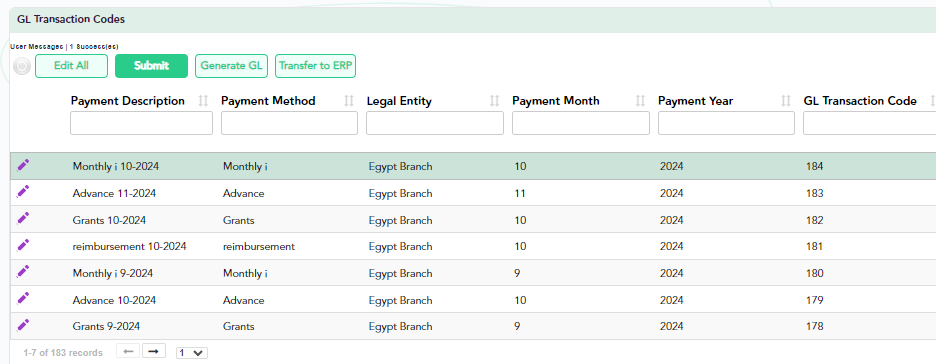Focus the Payment Method filter field

(290, 123)
